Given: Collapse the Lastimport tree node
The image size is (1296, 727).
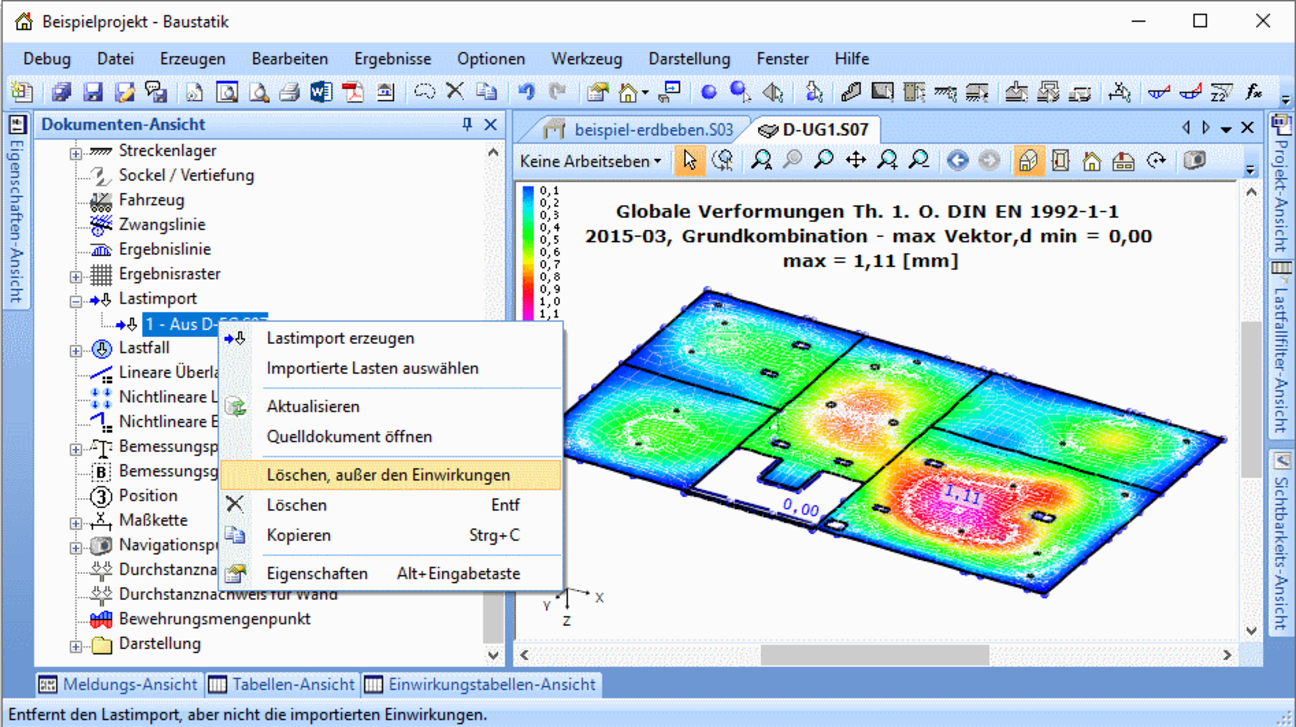Looking at the screenshot, I should click(x=76, y=300).
